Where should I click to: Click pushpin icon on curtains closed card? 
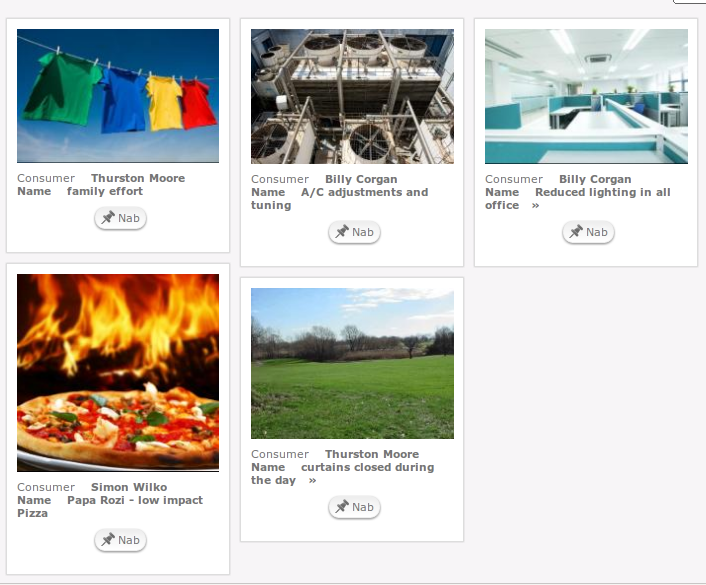click(x=342, y=507)
